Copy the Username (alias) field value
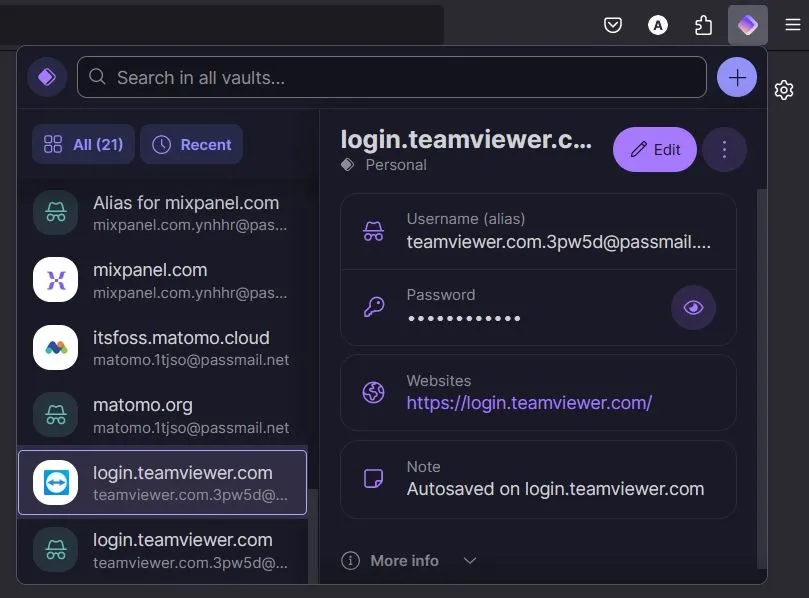809x598 pixels. (538, 231)
